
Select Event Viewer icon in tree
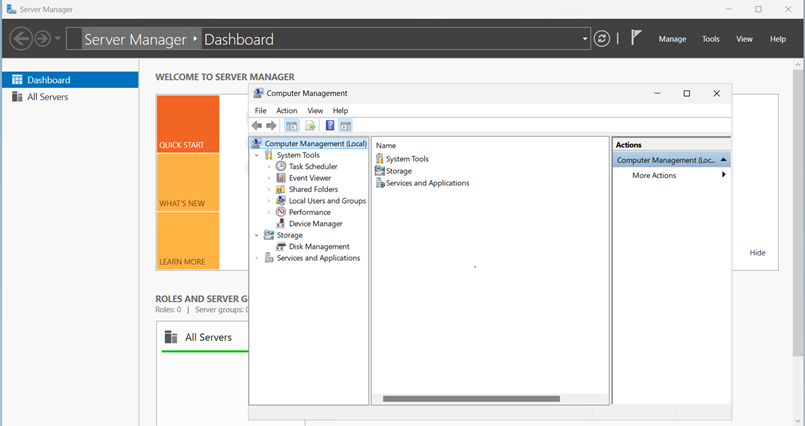pyautogui.click(x=281, y=178)
